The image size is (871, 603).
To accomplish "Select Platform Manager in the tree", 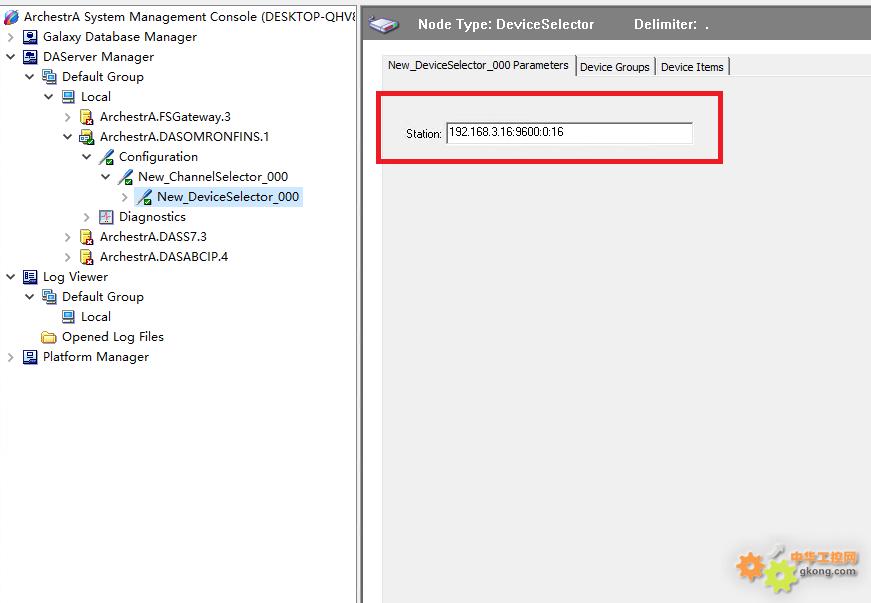I will coord(96,357).
